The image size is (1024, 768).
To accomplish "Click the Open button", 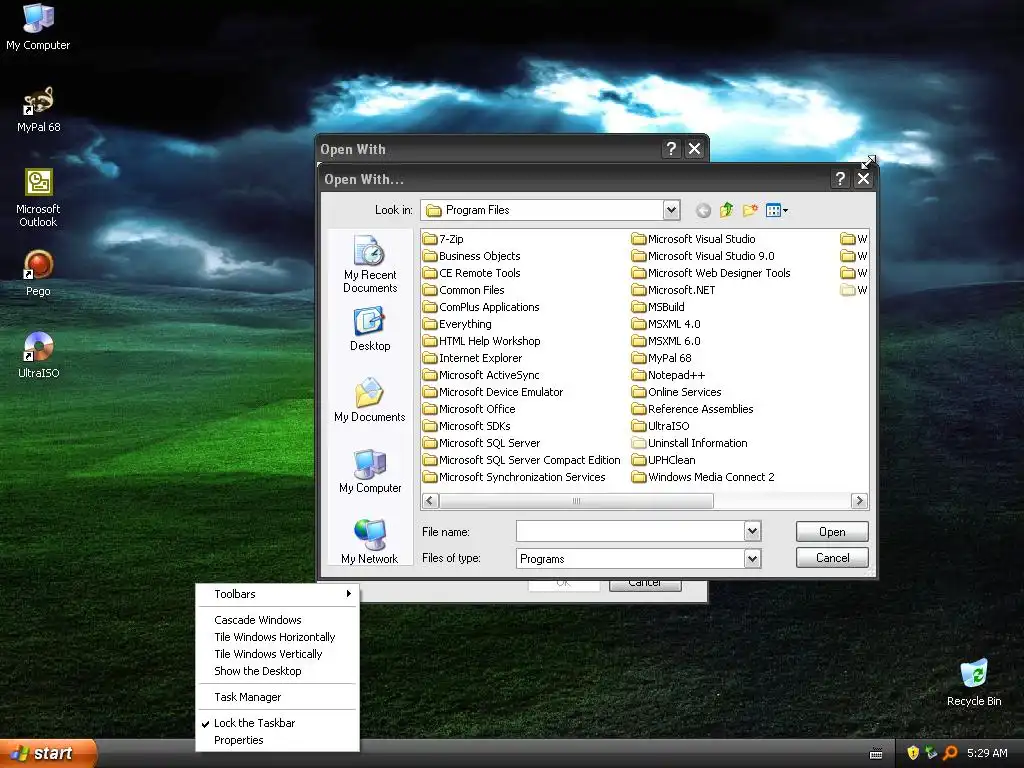I will pyautogui.click(x=832, y=532).
